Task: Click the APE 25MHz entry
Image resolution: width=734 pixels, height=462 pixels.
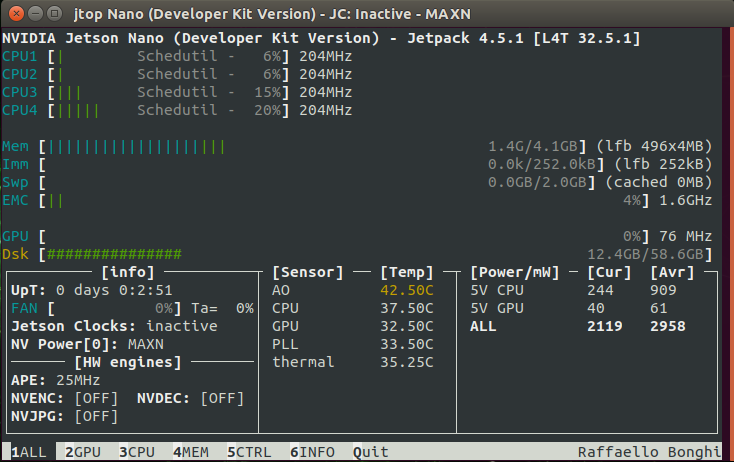Action: click(55, 381)
